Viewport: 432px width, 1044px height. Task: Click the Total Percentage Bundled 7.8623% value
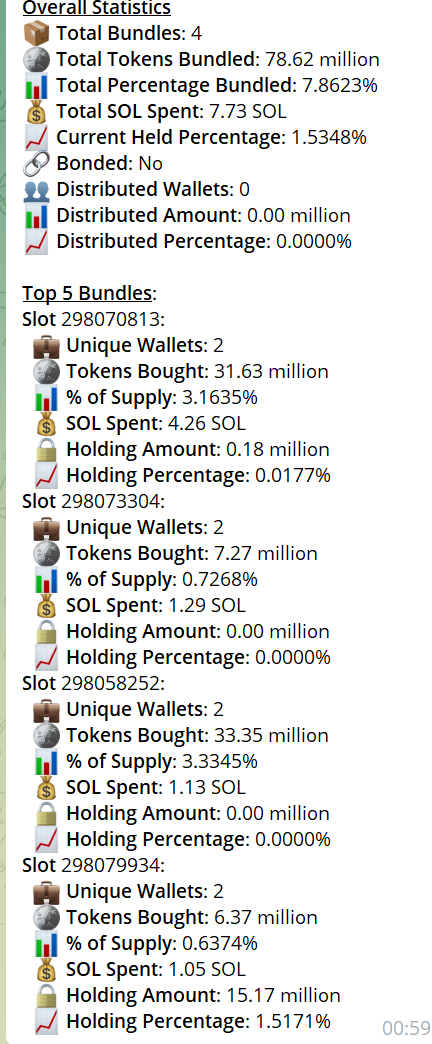(338, 85)
